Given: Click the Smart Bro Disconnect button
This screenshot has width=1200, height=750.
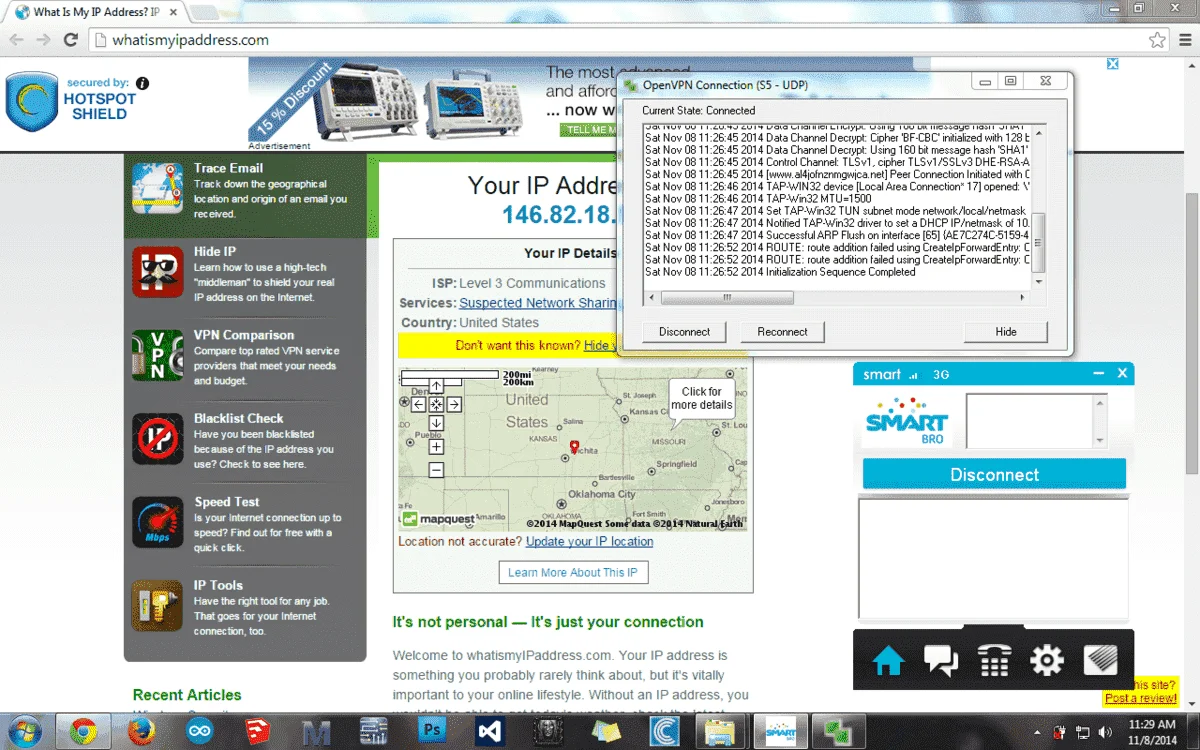Looking at the screenshot, I should [x=994, y=474].
